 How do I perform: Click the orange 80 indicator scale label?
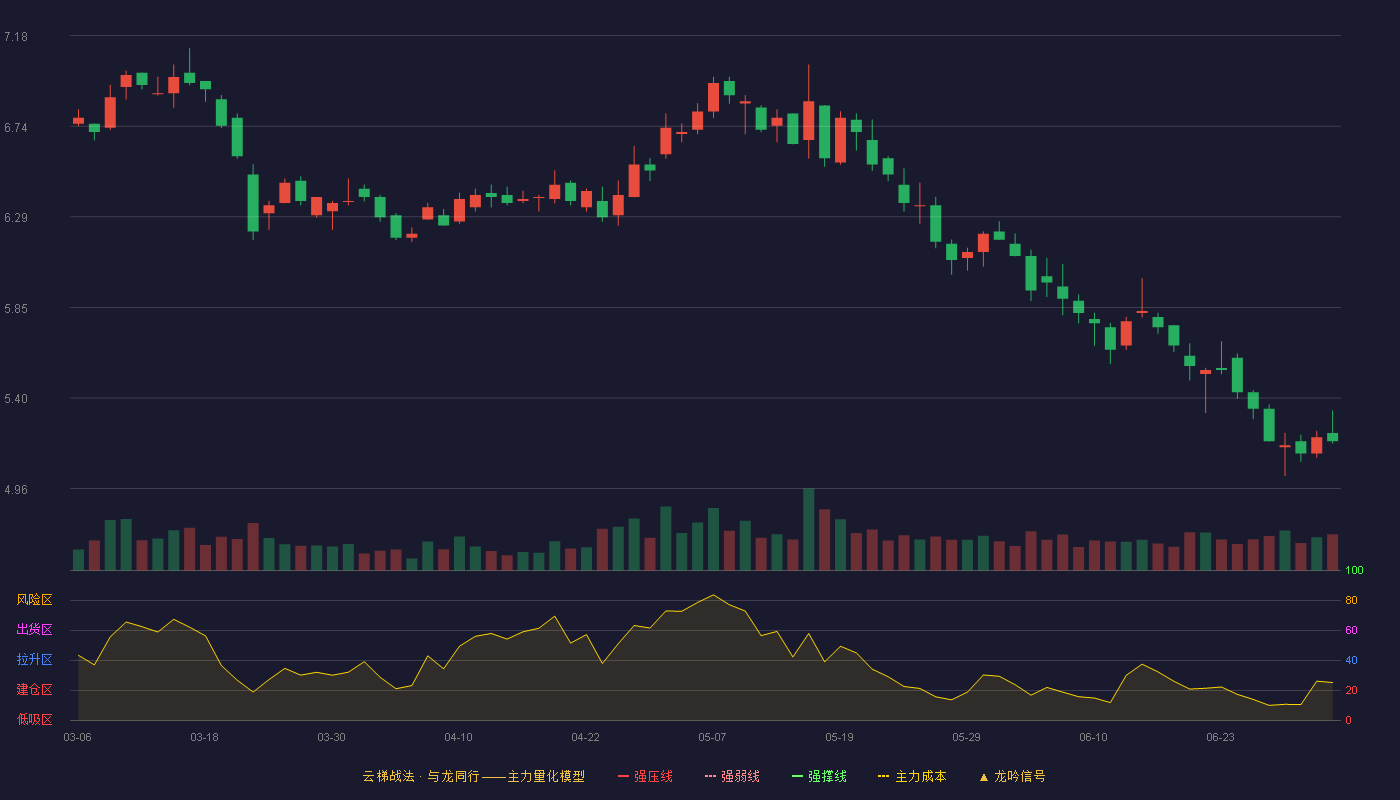pyautogui.click(x=1351, y=600)
